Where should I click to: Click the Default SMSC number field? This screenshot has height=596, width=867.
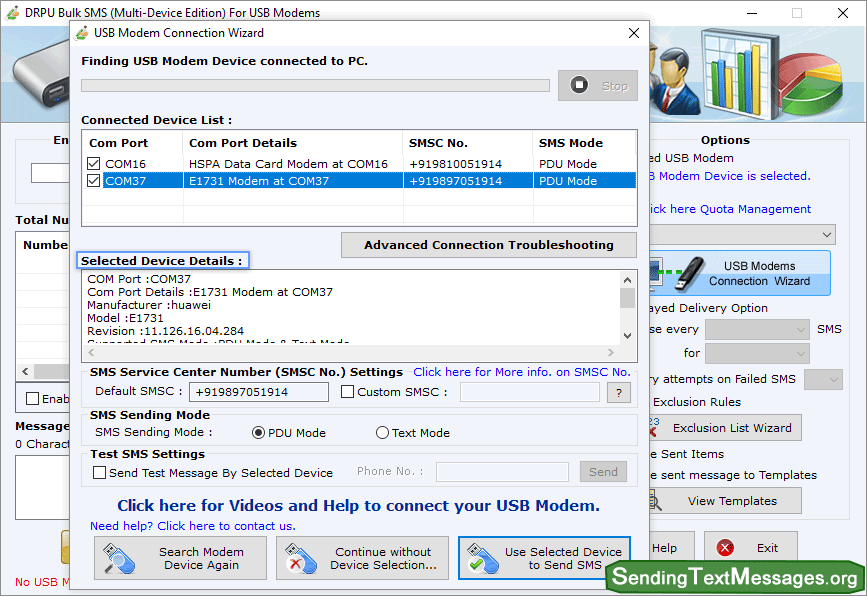(x=259, y=392)
